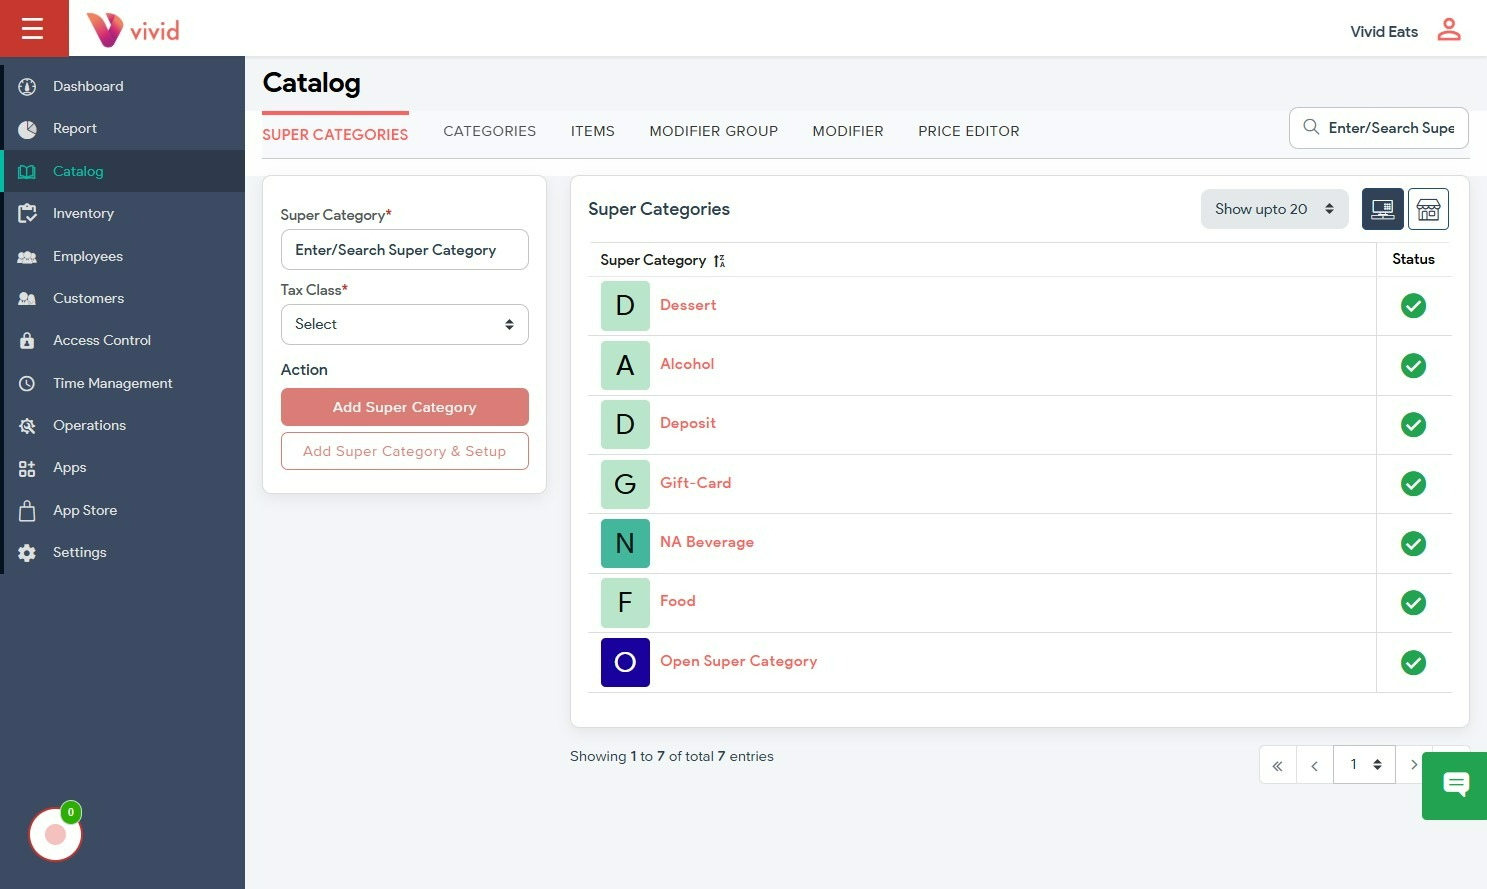Open the live chat widget
Viewport: 1487px width, 889px height.
point(1455,785)
